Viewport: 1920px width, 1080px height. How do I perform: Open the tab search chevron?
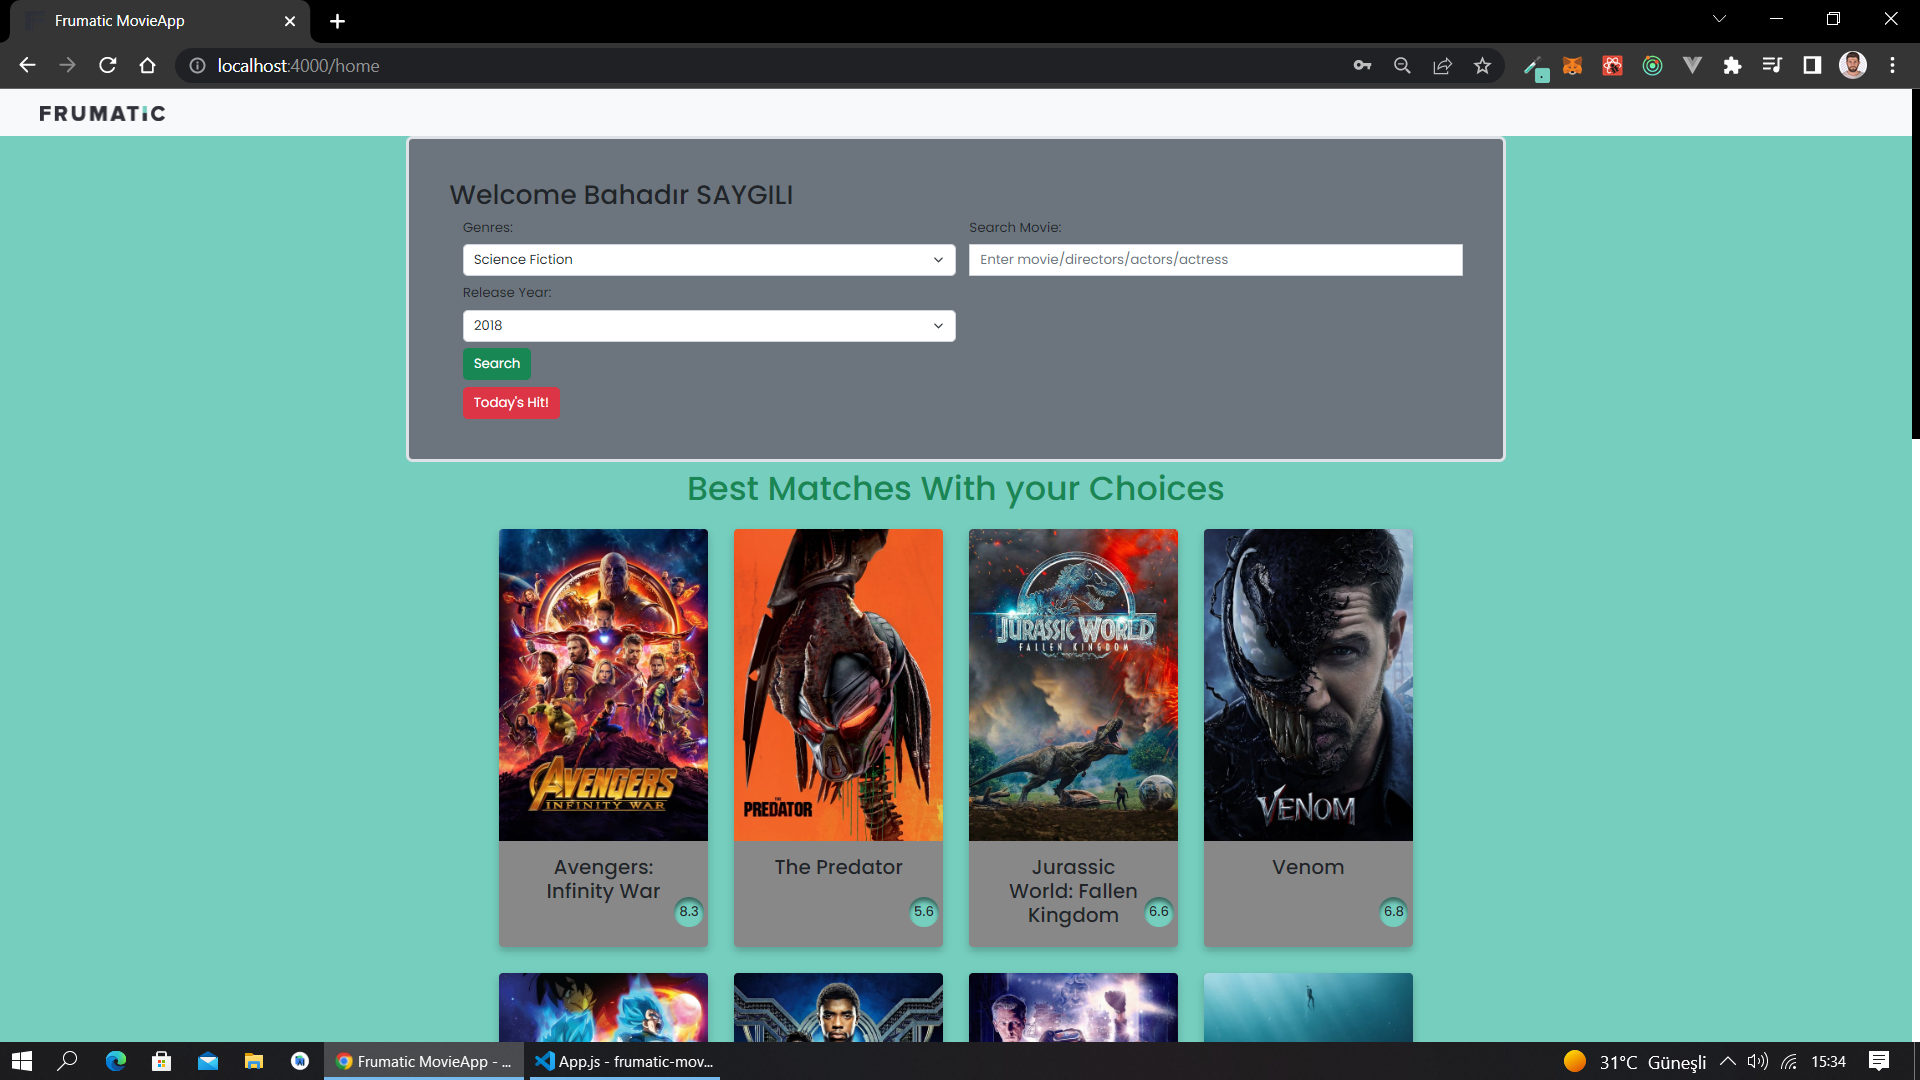click(1719, 18)
